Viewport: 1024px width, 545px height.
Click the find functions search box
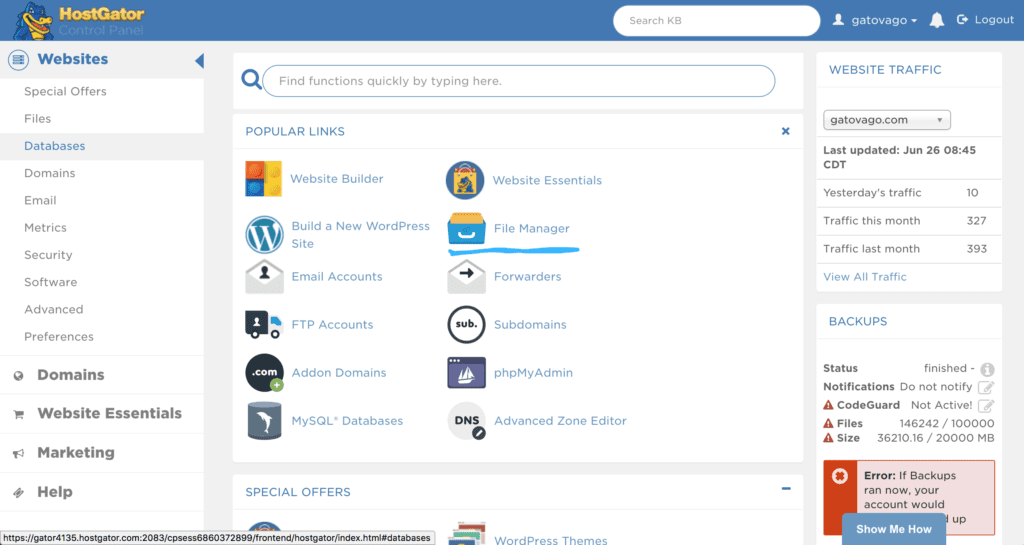tap(519, 81)
